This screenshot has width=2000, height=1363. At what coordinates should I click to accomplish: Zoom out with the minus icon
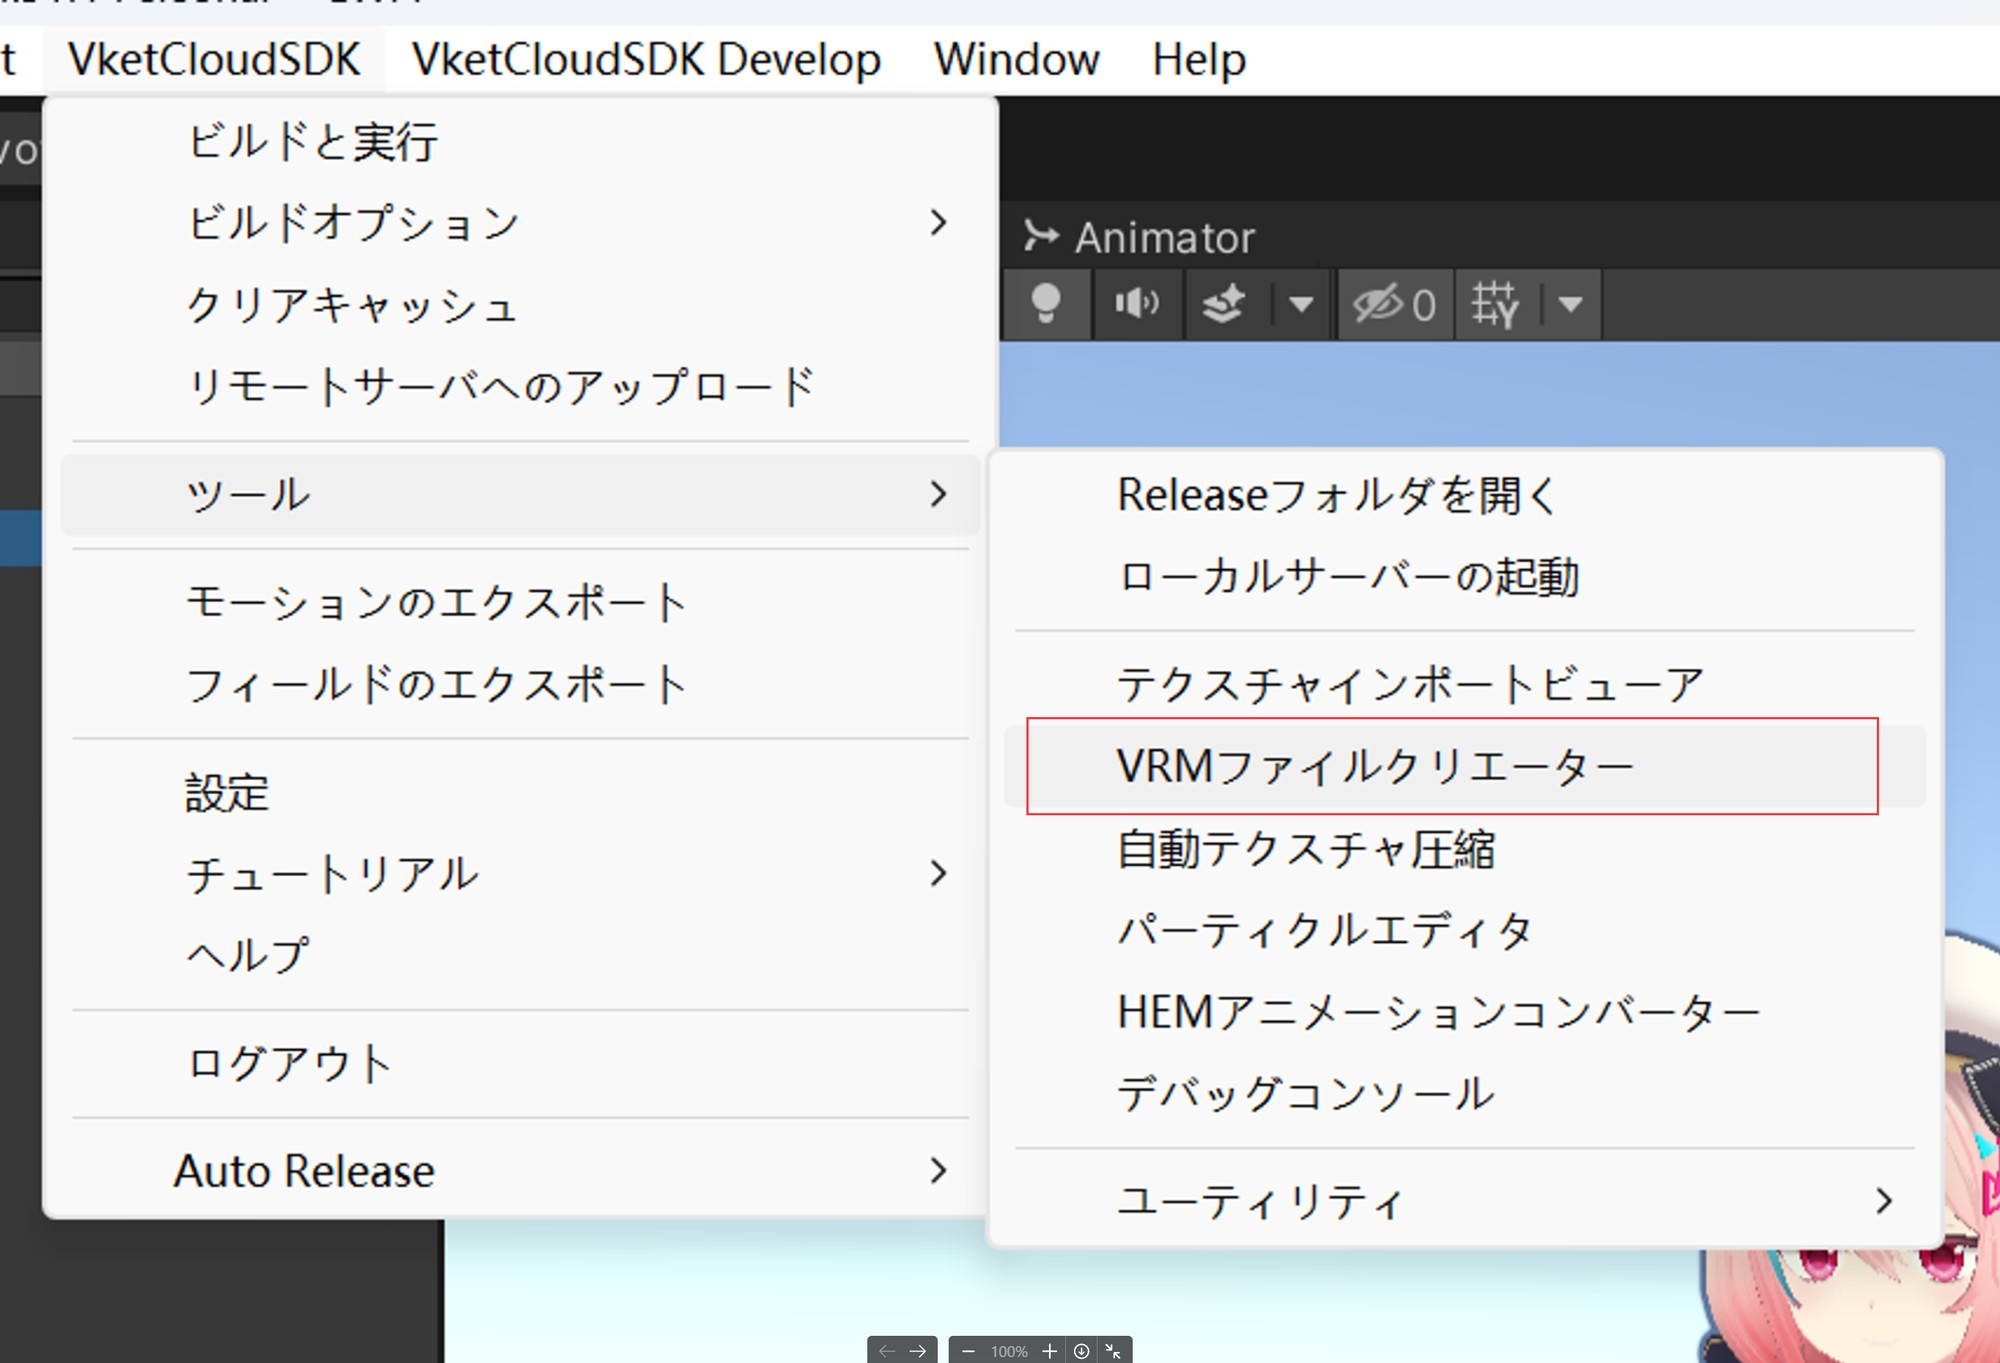point(967,1351)
